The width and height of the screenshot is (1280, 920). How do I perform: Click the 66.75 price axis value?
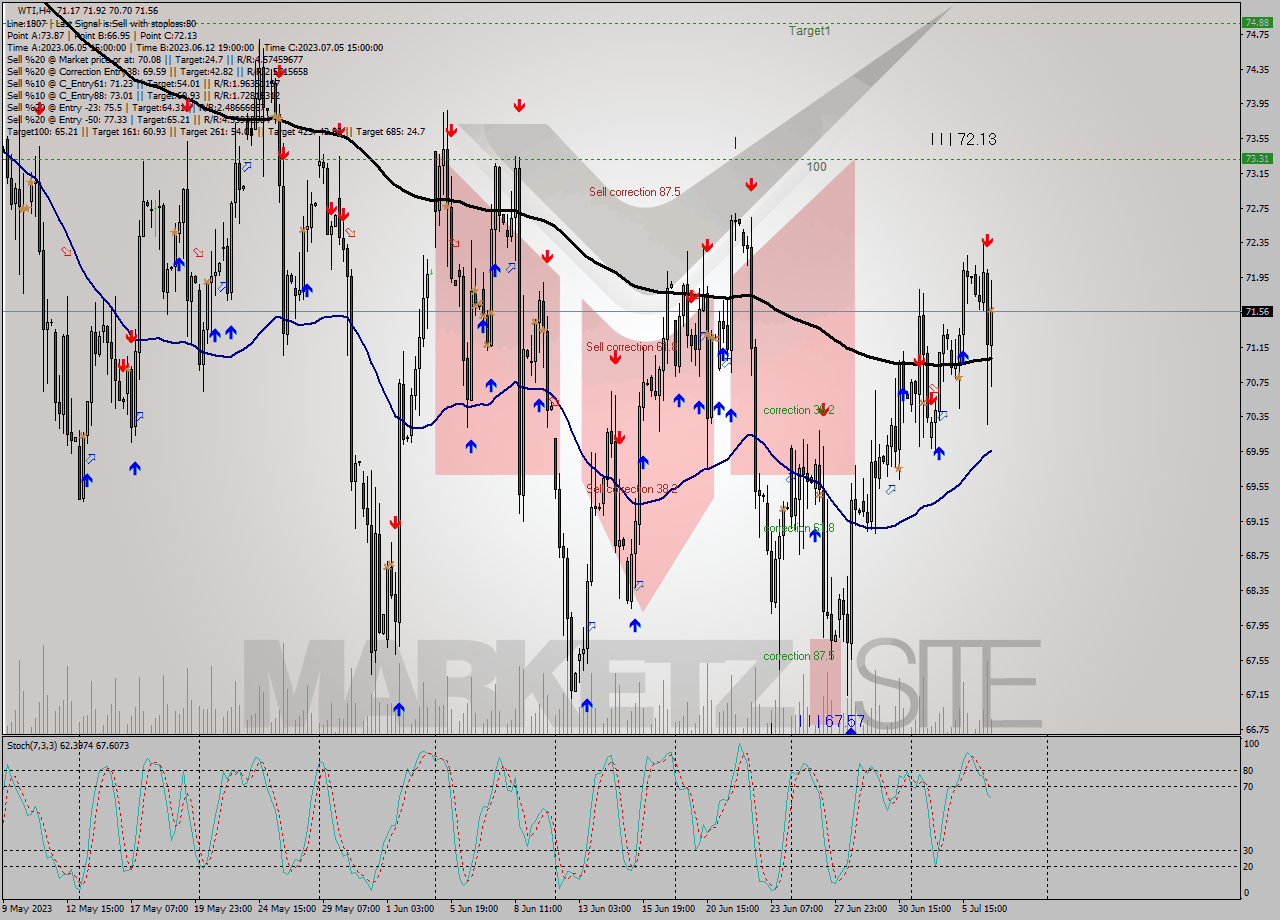(x=1256, y=729)
